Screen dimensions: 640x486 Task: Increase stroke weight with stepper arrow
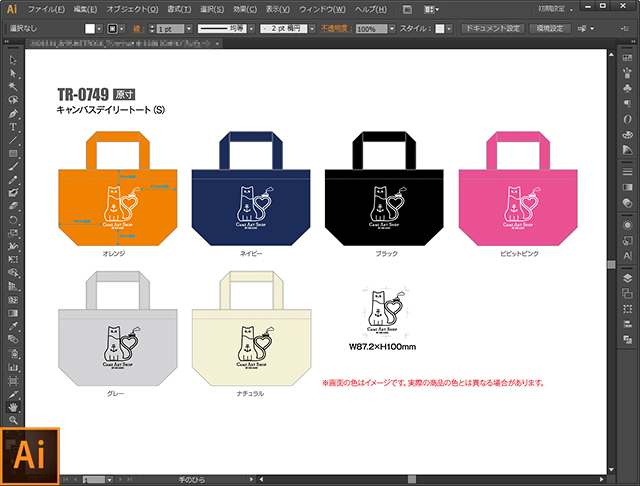[152, 26]
